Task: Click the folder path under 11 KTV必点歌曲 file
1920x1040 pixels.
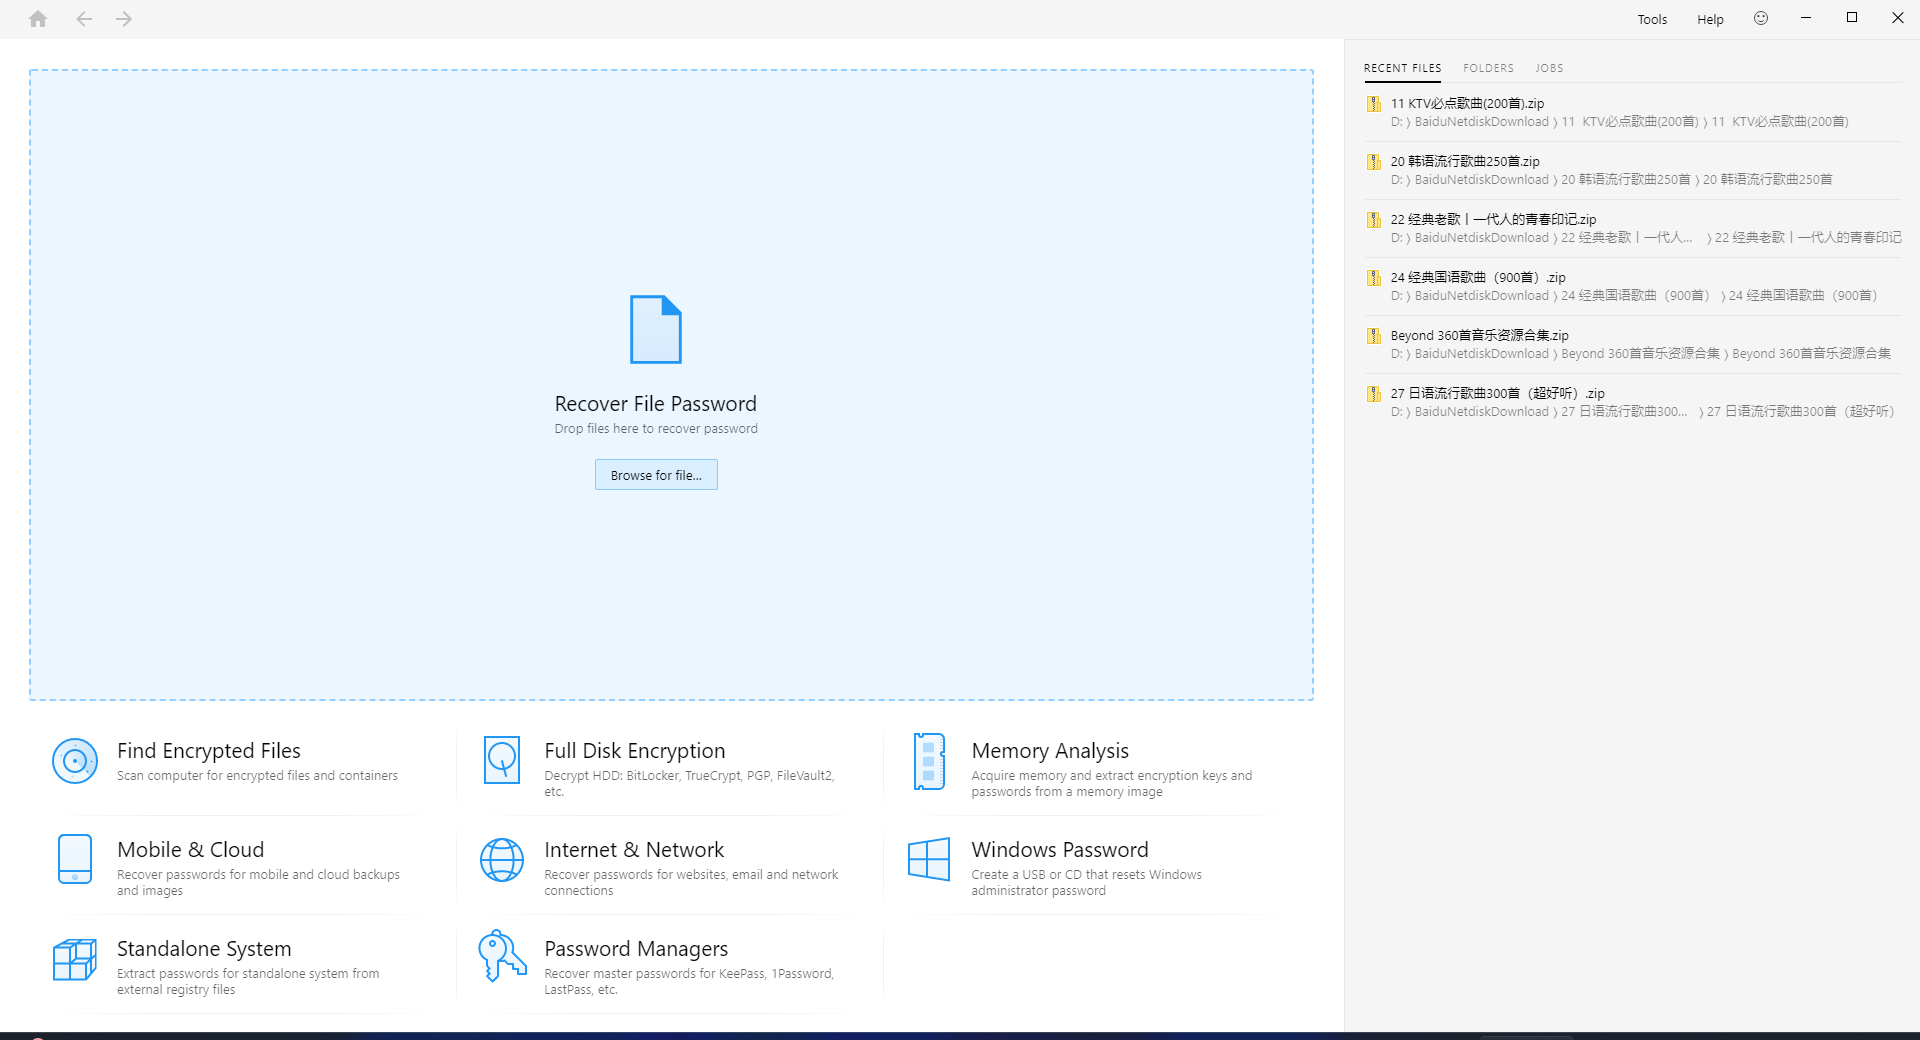Action: click(1619, 122)
